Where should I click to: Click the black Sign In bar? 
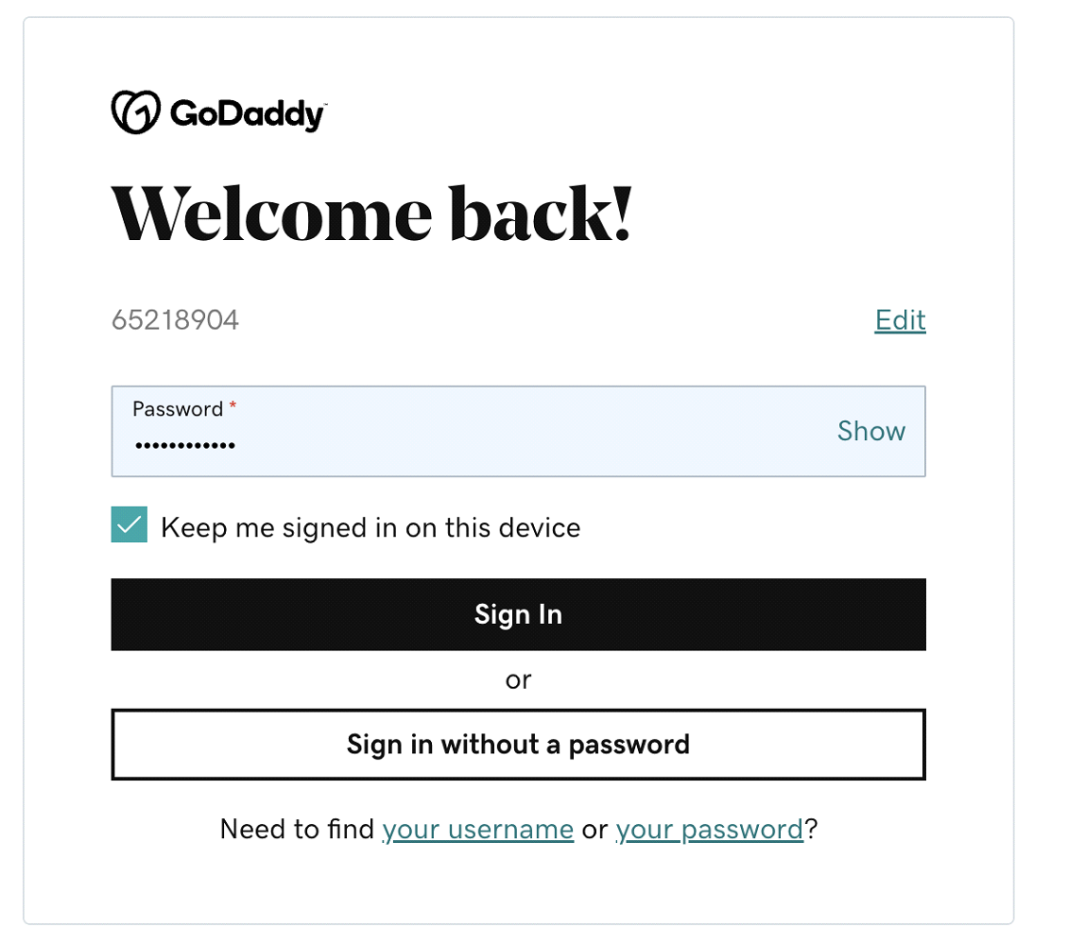point(518,614)
